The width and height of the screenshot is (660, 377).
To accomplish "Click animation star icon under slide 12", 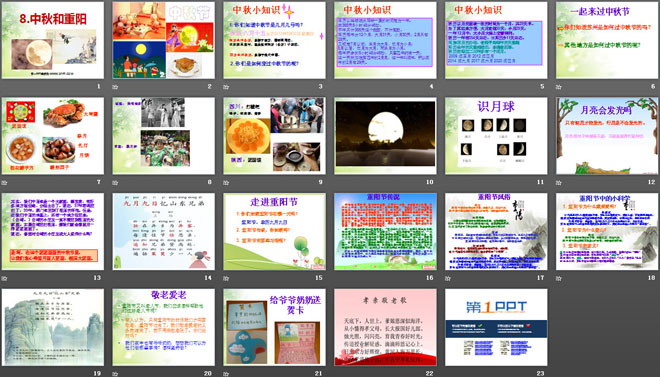I will tap(559, 183).
